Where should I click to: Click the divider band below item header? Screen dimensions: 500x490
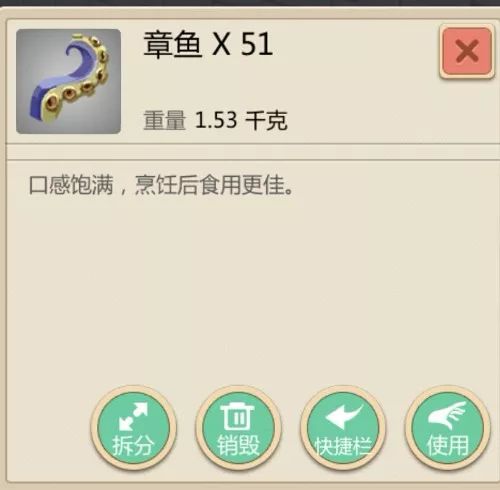253,152
